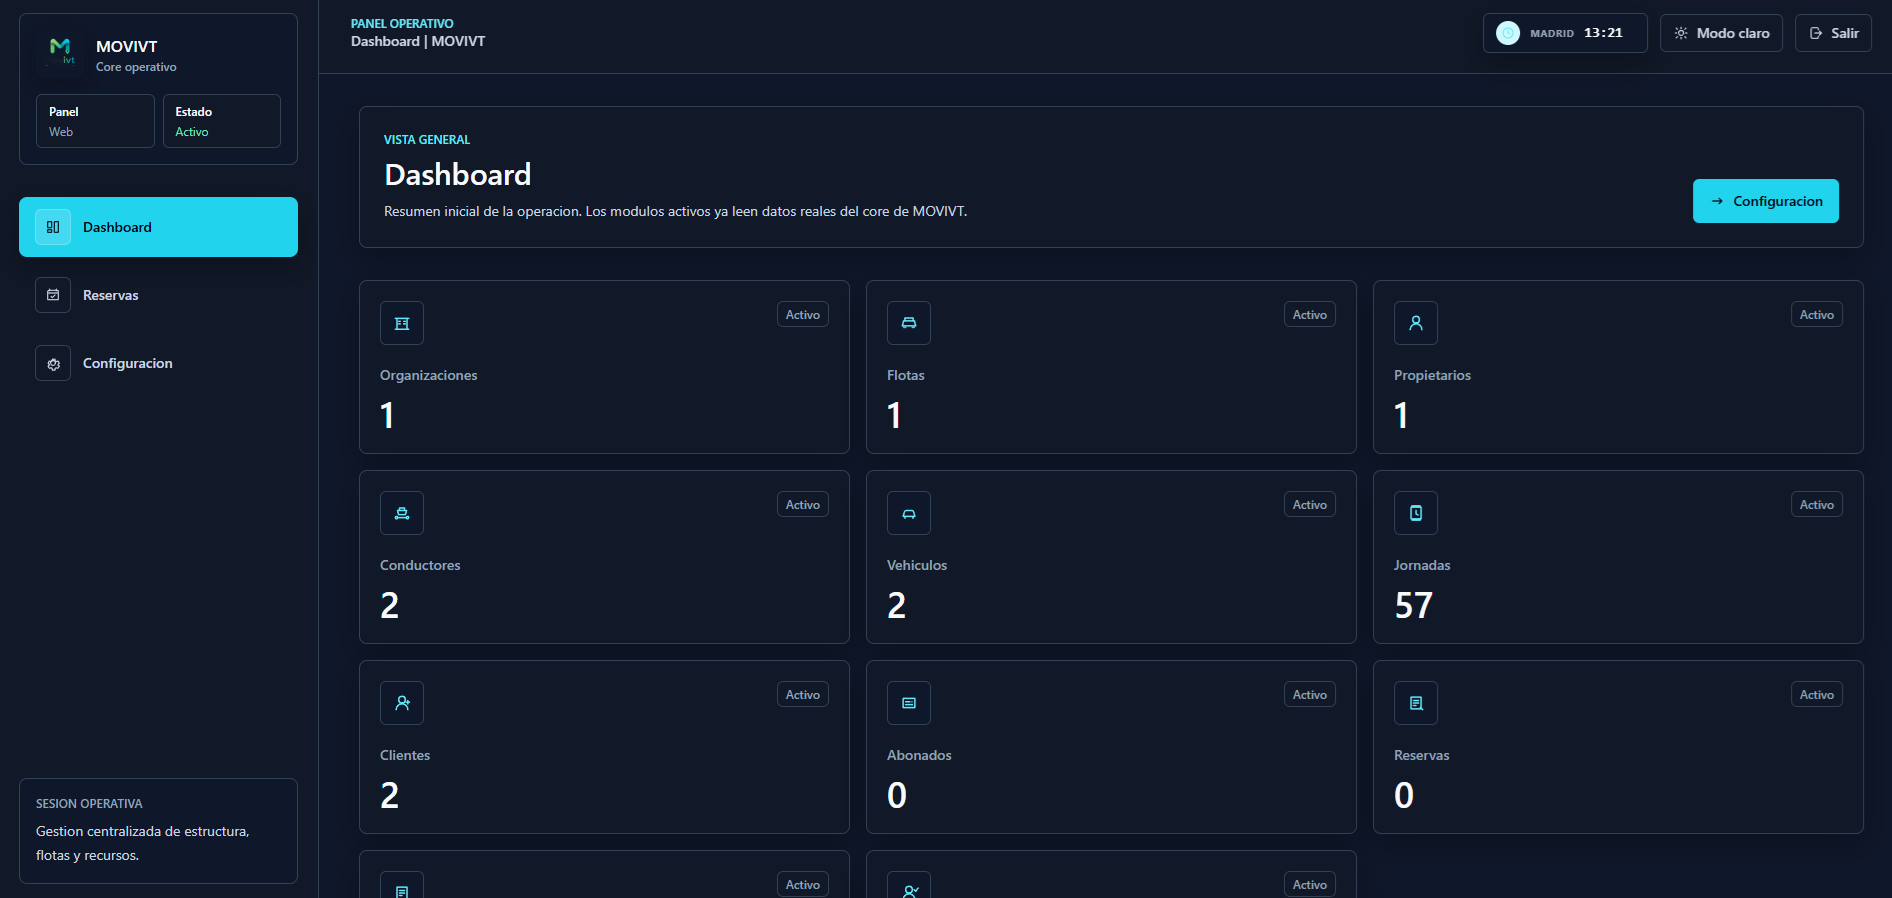Image resolution: width=1892 pixels, height=898 pixels.
Task: Click the Madrid clock circle icon
Action: pos(1508,33)
